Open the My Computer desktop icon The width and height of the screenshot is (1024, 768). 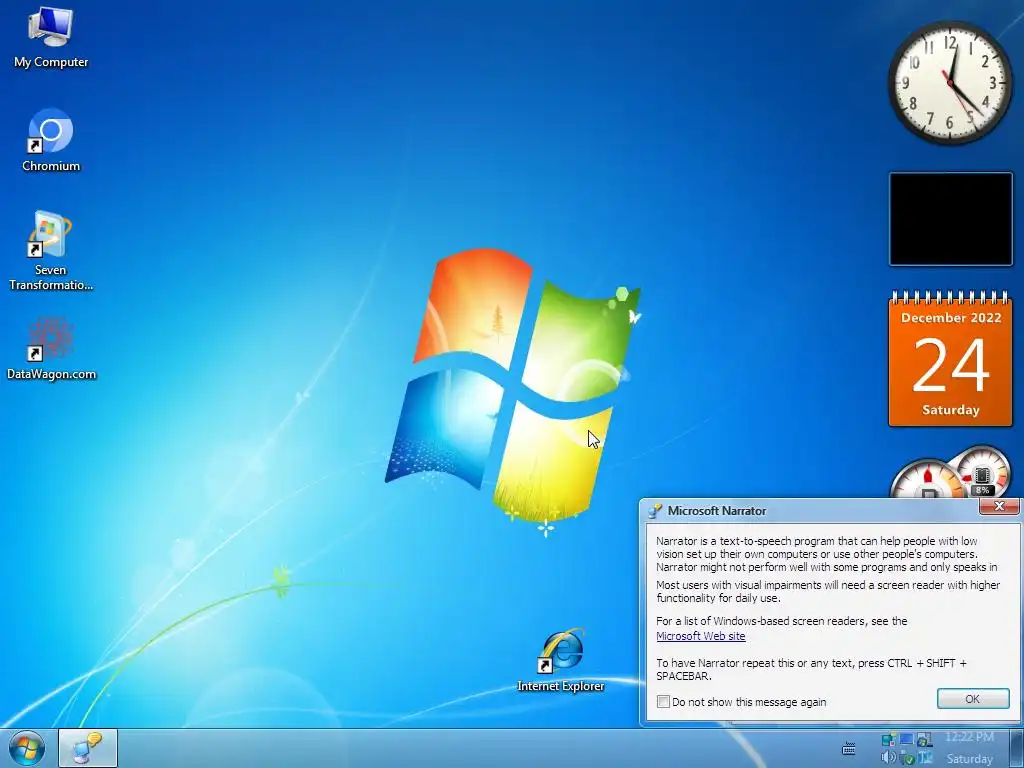pyautogui.click(x=50, y=38)
